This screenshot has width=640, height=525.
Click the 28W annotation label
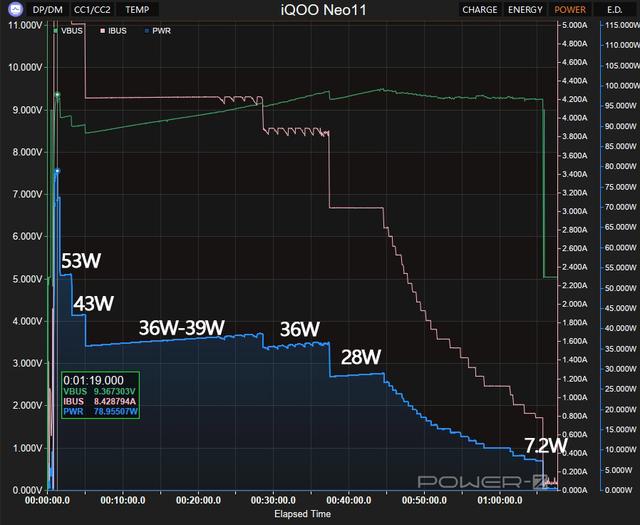[361, 357]
